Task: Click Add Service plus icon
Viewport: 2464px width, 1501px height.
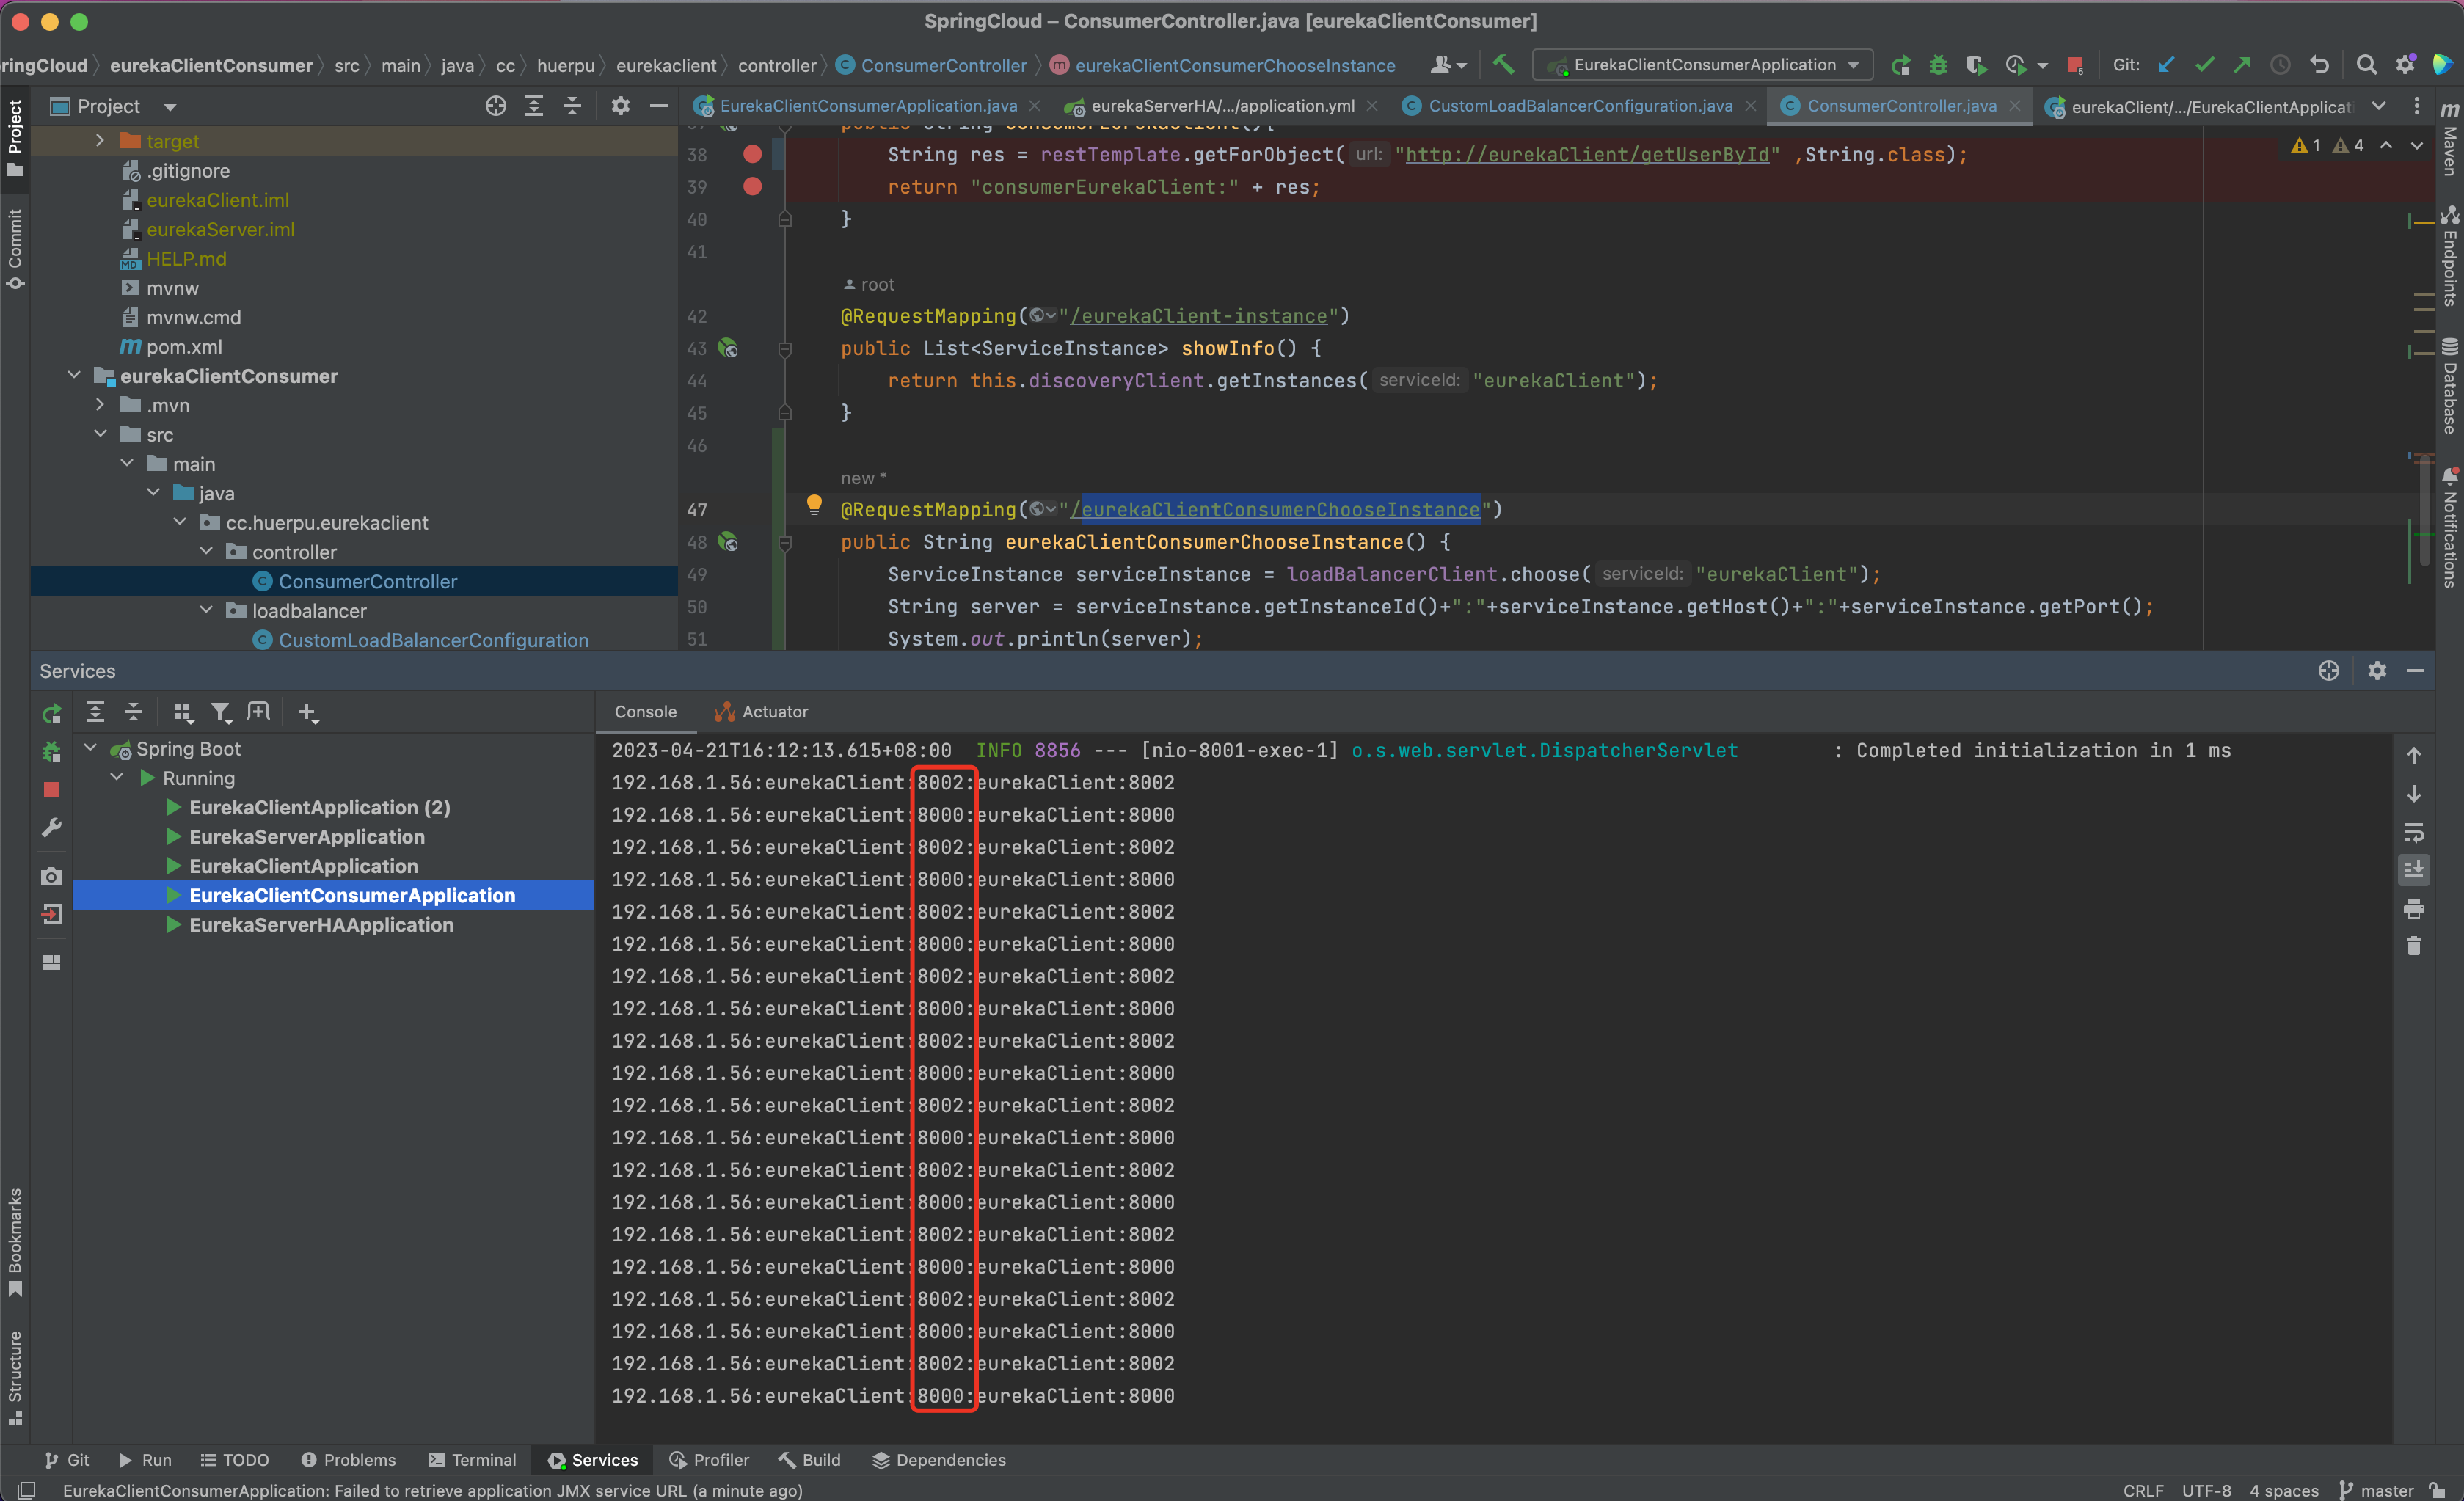Action: pyautogui.click(x=308, y=713)
